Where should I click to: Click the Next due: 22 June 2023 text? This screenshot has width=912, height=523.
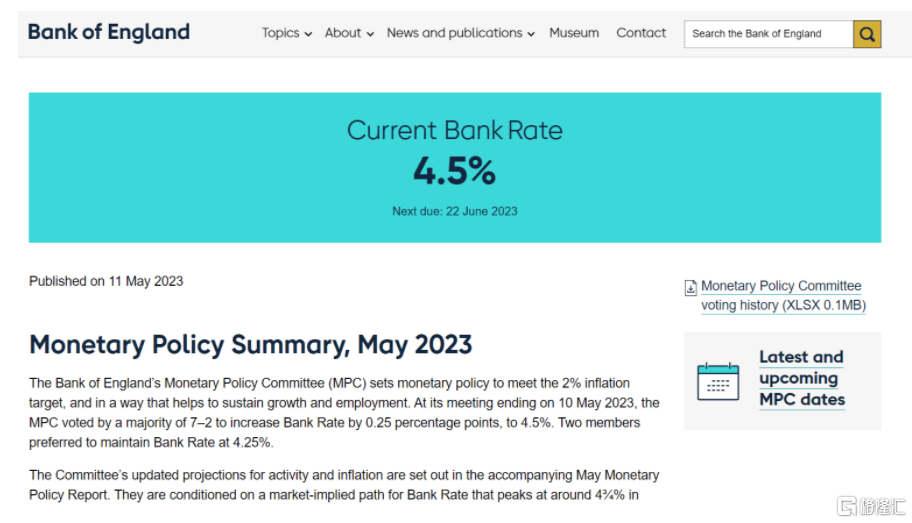(x=454, y=212)
